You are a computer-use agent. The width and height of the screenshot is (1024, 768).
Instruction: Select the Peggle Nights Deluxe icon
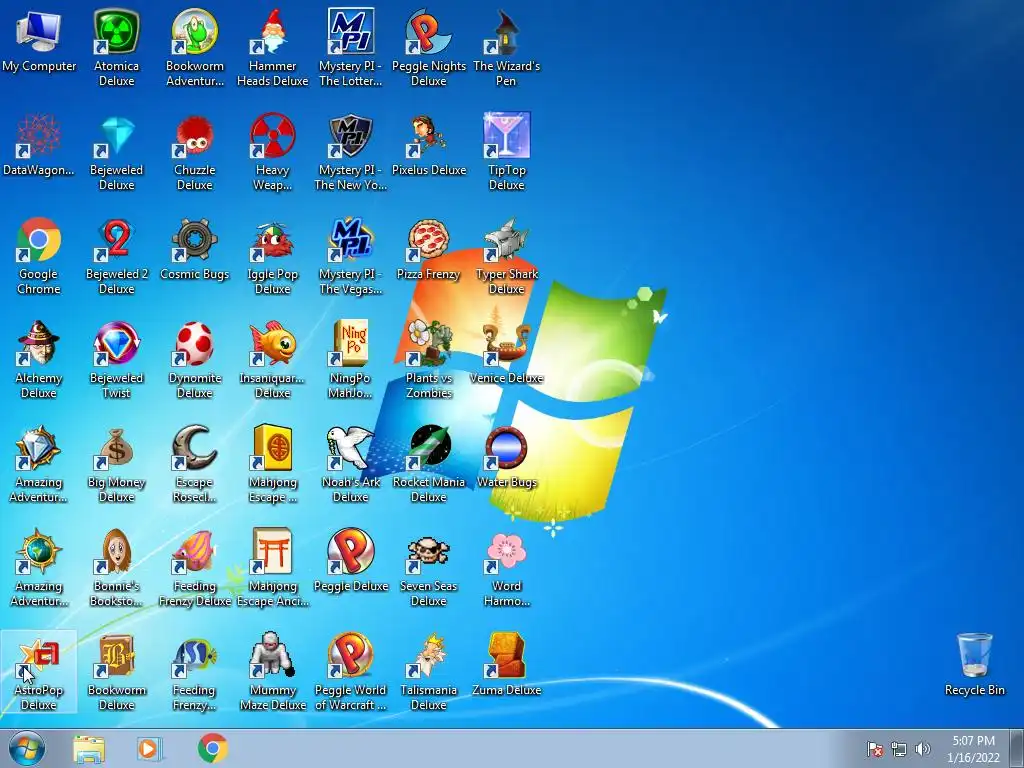click(428, 31)
